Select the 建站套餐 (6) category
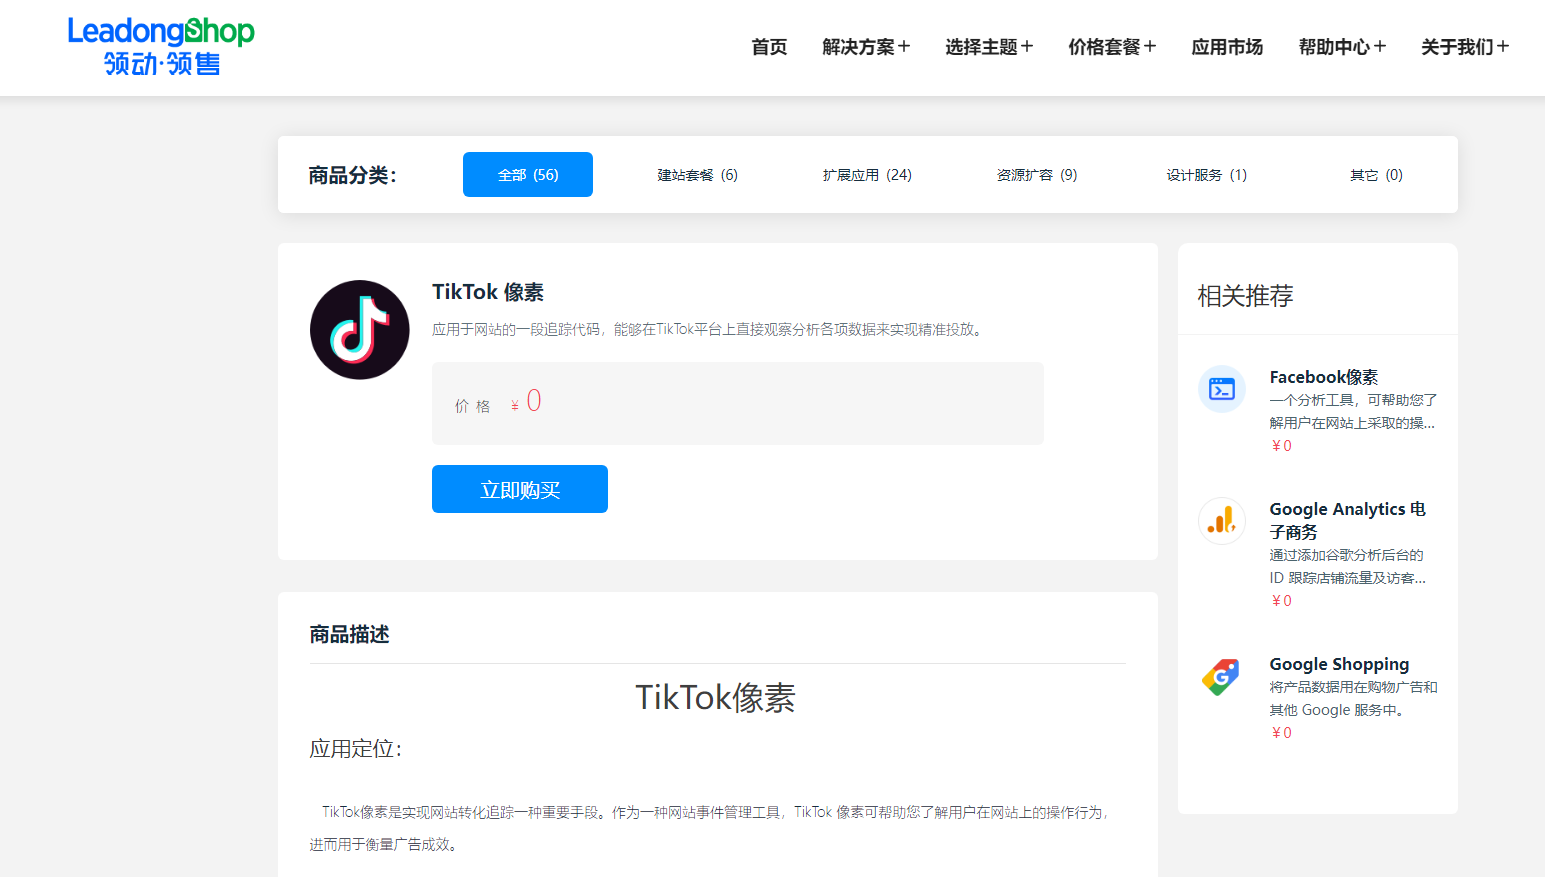1545x877 pixels. pyautogui.click(x=697, y=175)
